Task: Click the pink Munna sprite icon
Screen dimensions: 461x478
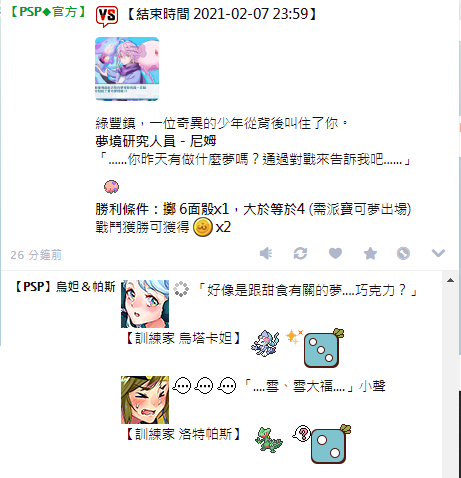Action: 111,187
